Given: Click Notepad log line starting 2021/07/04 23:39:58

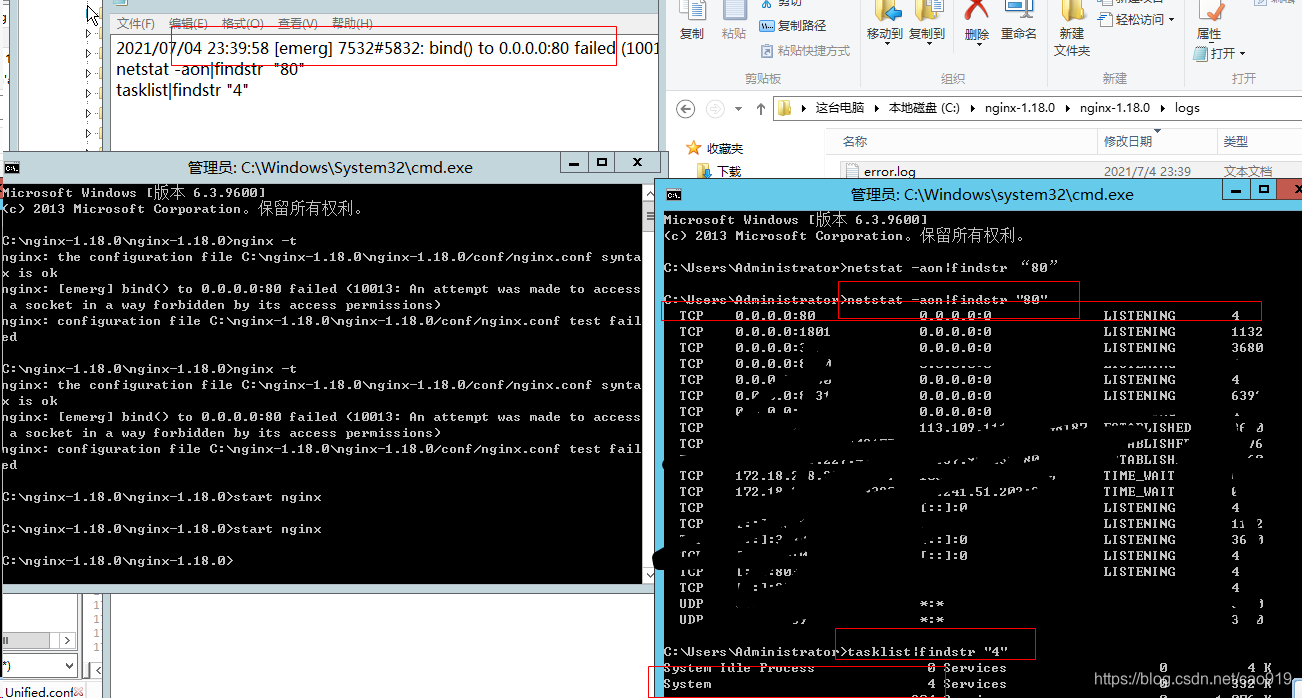Looking at the screenshot, I should 387,48.
